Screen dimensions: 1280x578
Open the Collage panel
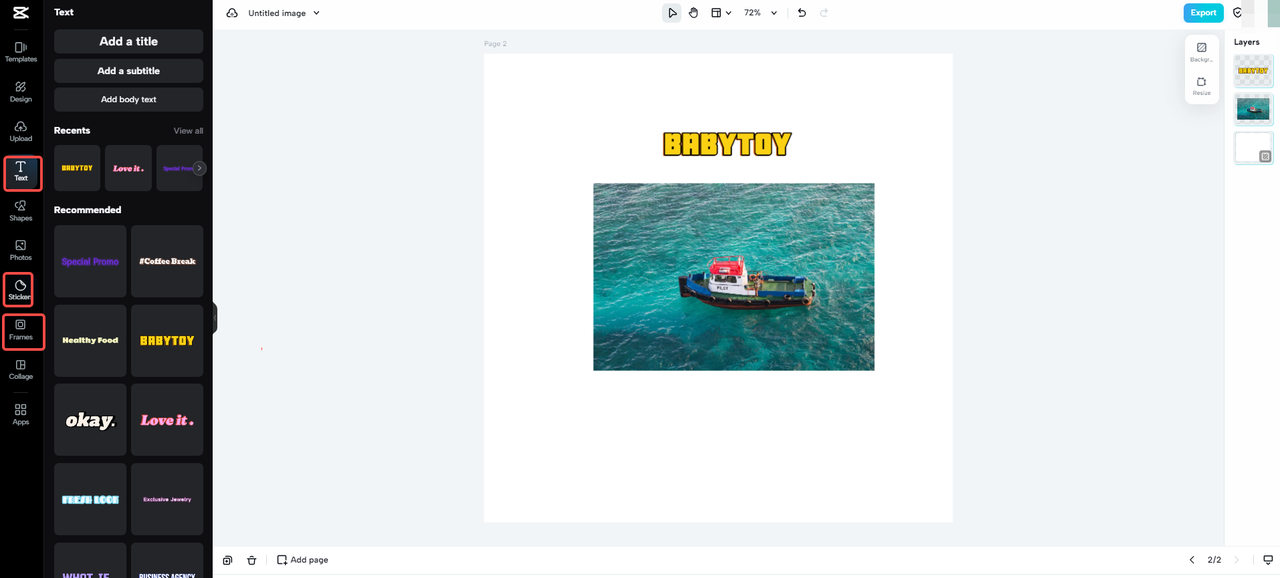tap(21, 370)
